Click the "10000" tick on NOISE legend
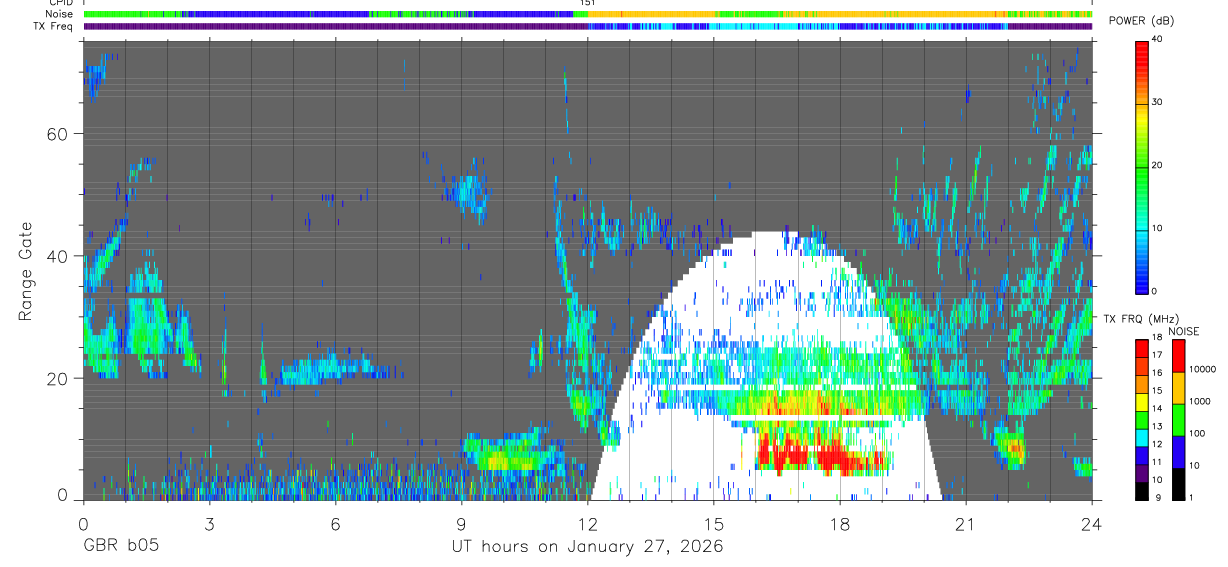1228x567 pixels. point(1202,369)
